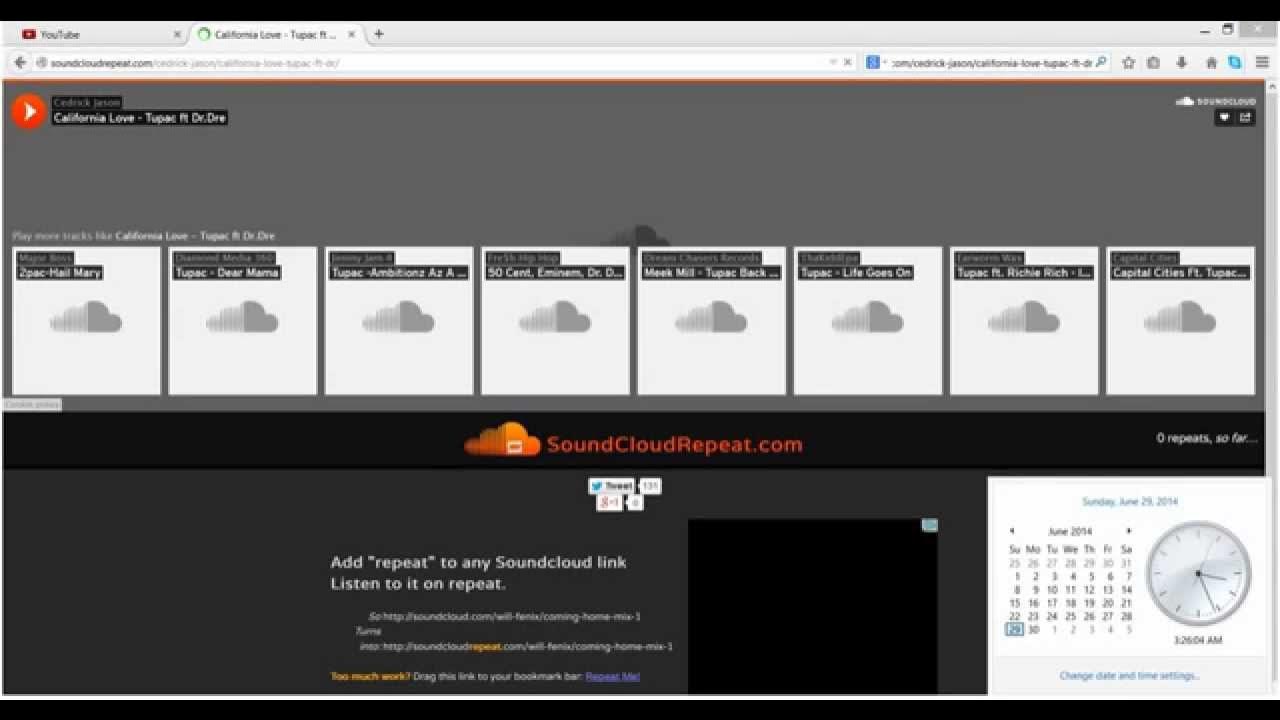Select the California Love tab
Screen dimensions: 1280x720
(x=275, y=34)
